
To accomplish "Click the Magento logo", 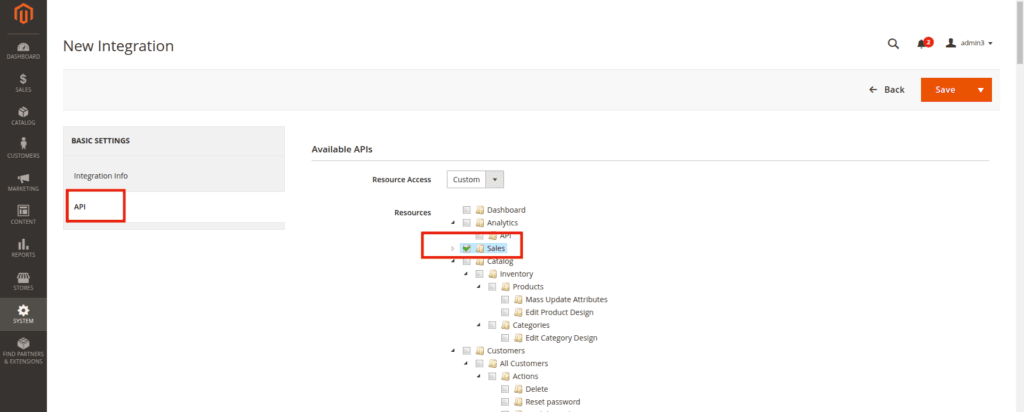I will pos(23,14).
